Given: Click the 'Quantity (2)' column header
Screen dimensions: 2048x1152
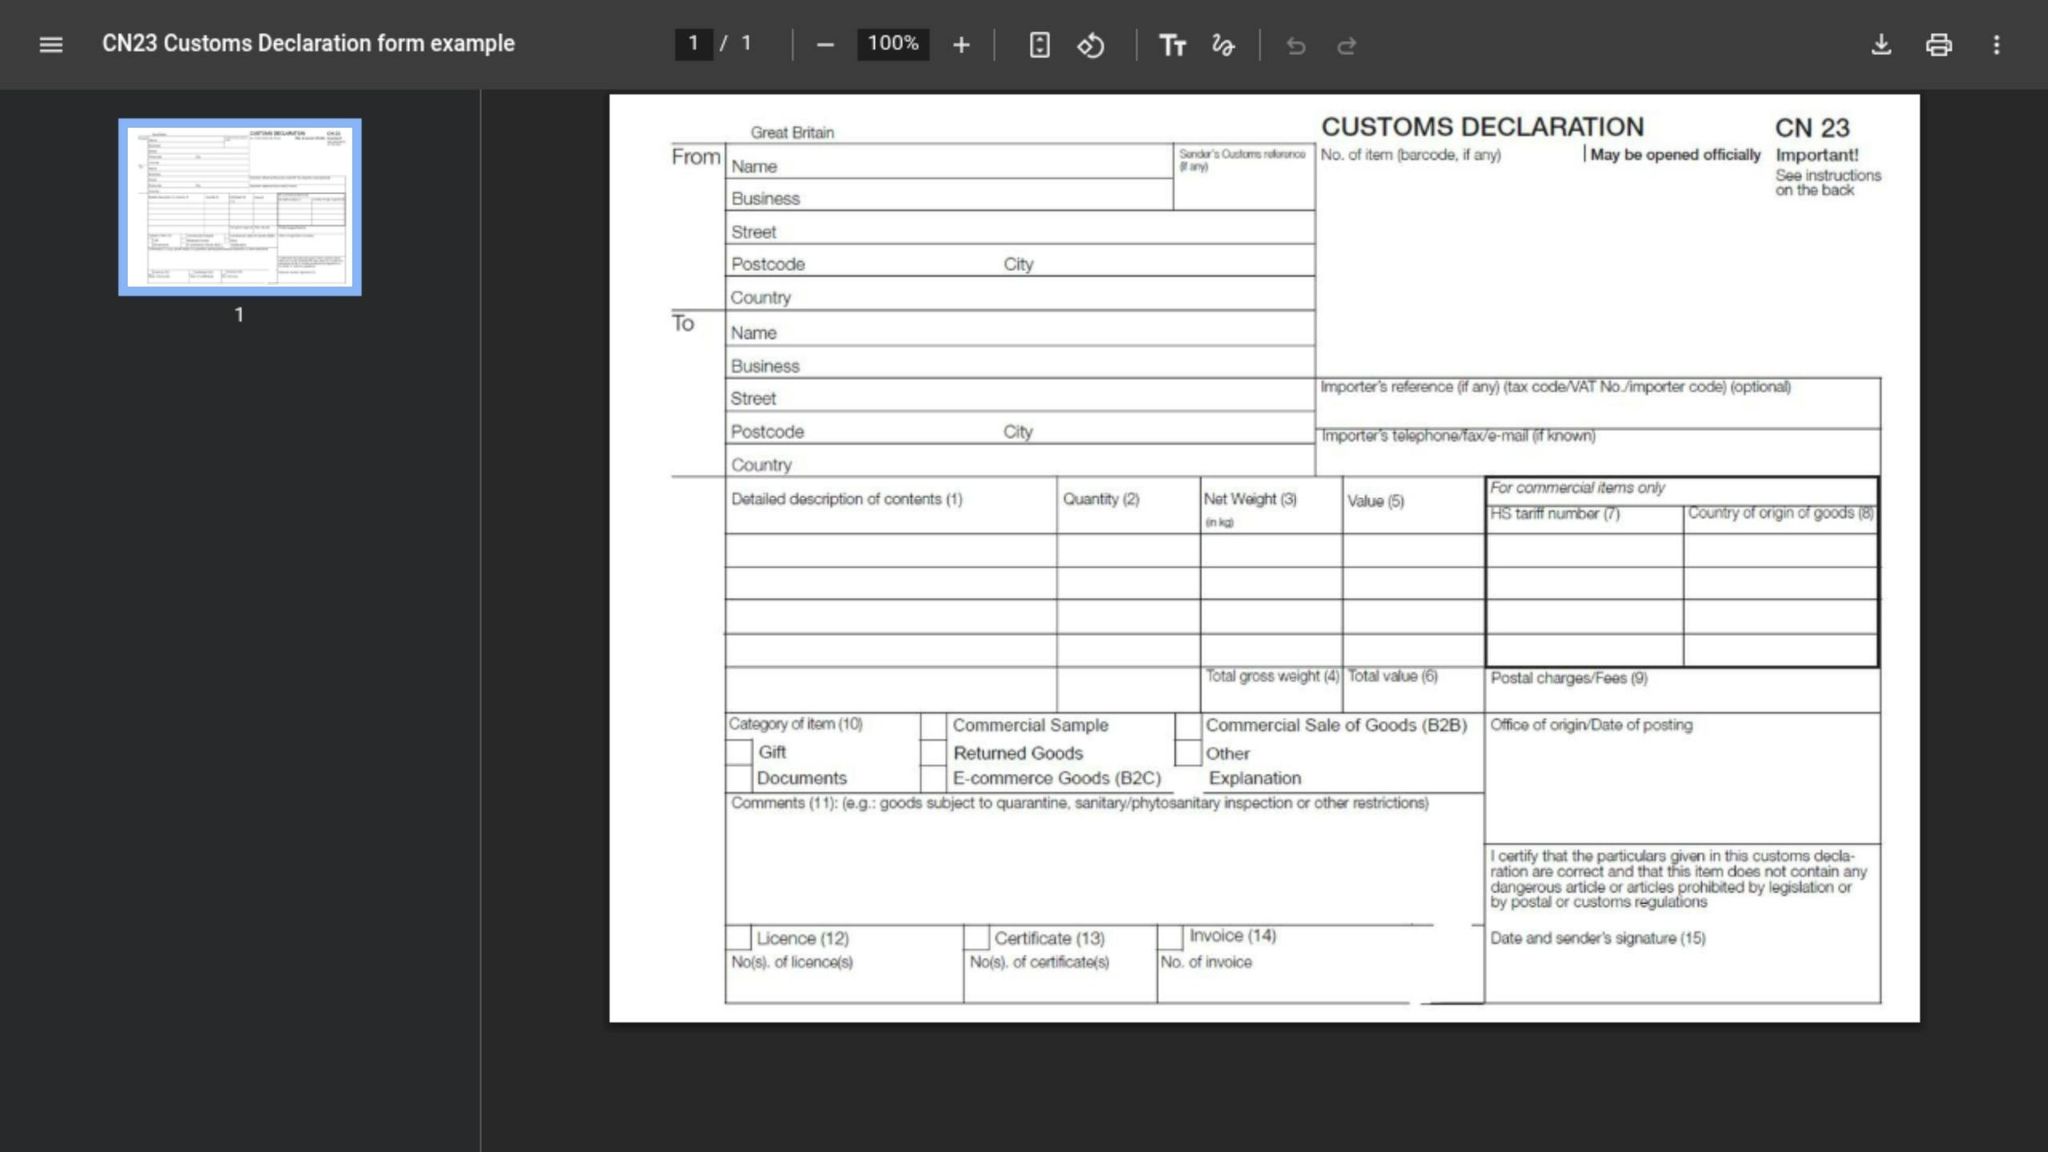Looking at the screenshot, I should (1101, 499).
